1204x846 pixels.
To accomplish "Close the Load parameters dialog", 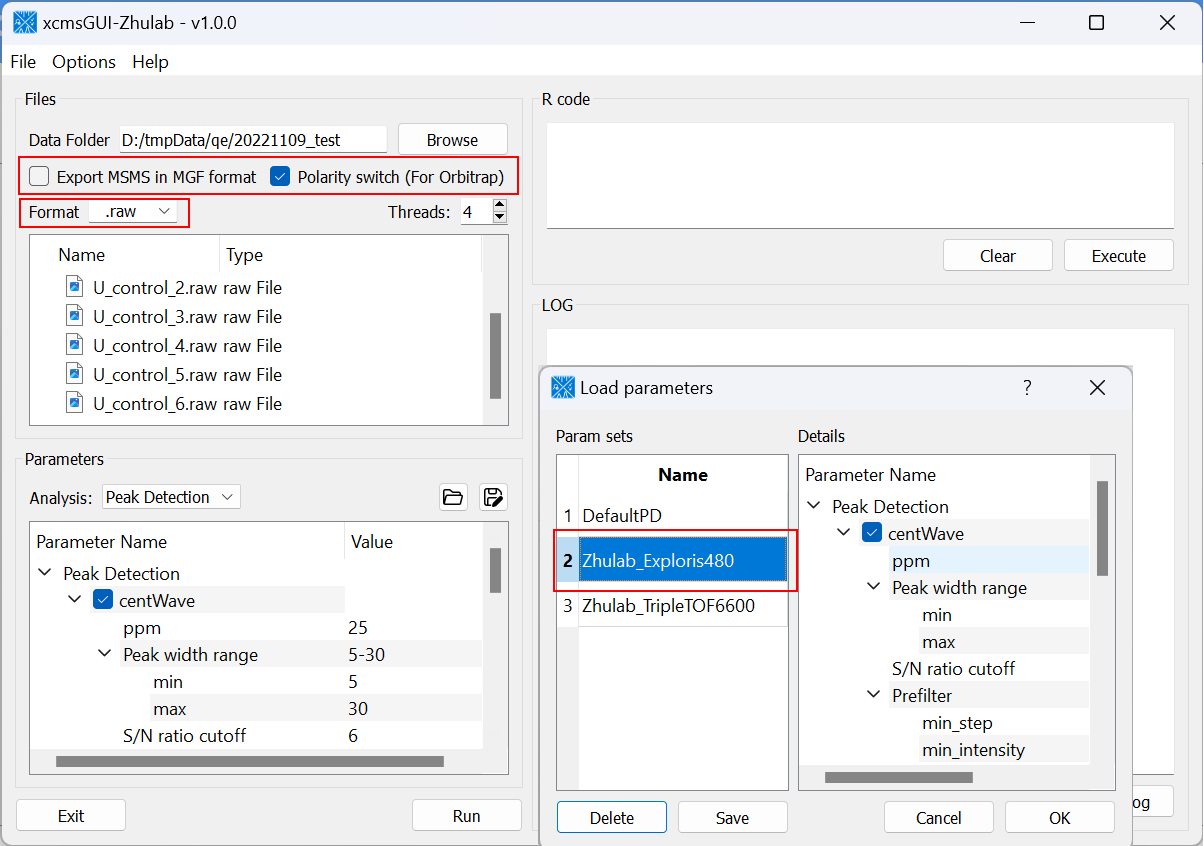I will click(x=1097, y=388).
